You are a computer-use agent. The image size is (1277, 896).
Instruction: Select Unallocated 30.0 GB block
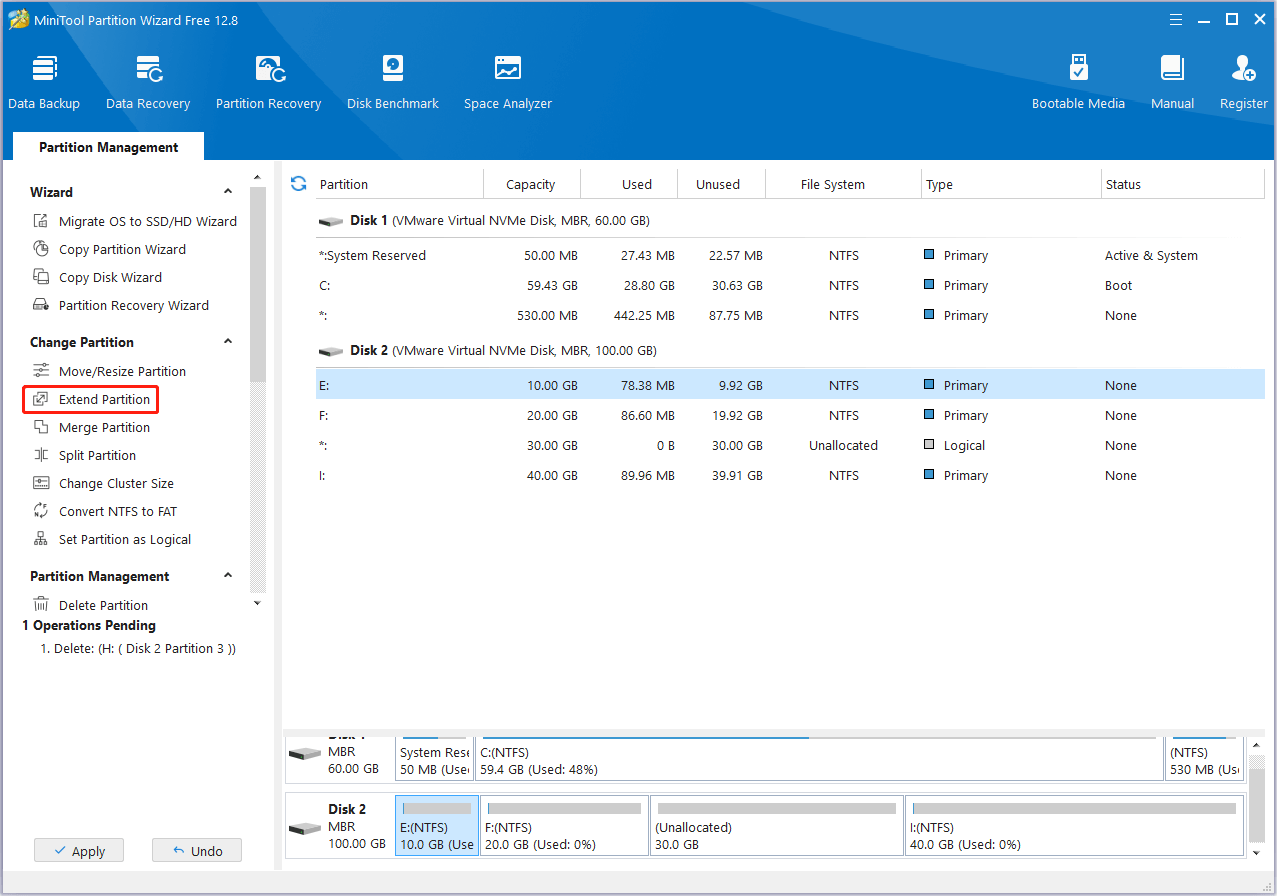(777, 826)
